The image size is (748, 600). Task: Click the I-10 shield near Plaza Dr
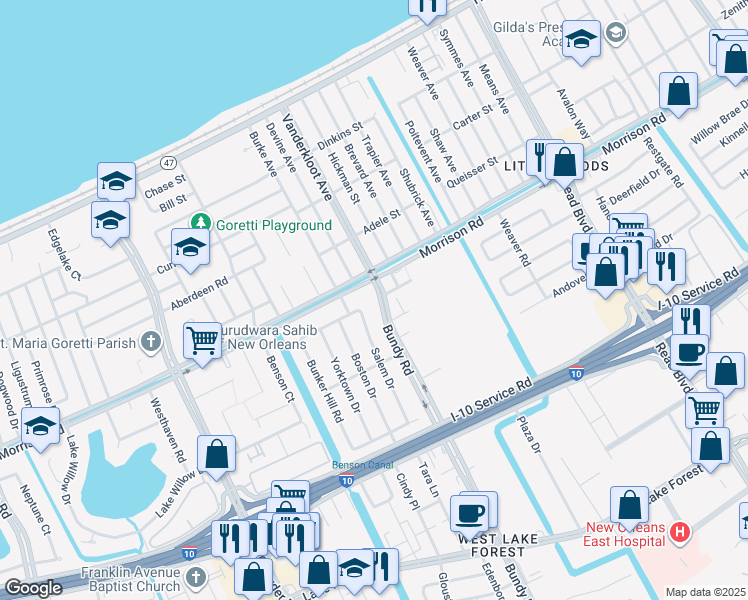pos(576,373)
